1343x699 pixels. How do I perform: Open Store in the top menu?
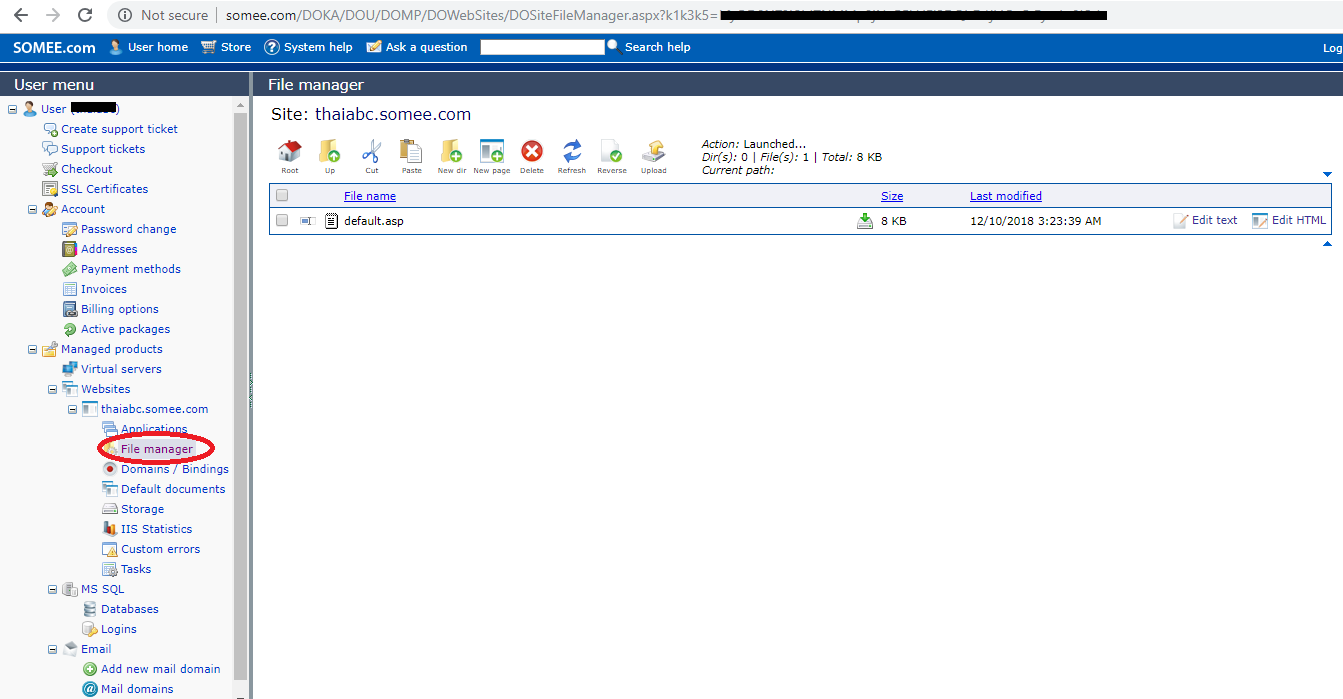tap(226, 47)
